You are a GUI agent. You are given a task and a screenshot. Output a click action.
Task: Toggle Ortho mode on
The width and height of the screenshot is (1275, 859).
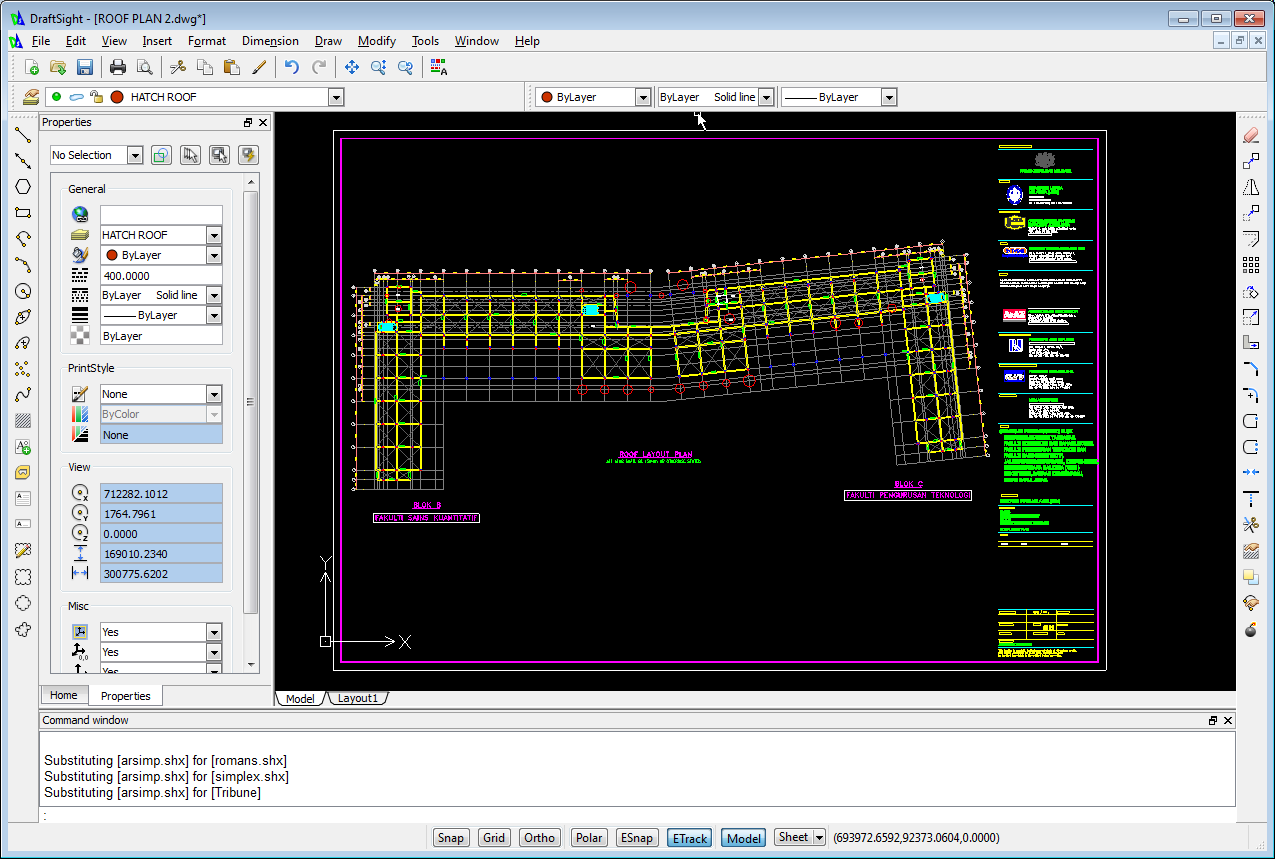click(x=539, y=838)
